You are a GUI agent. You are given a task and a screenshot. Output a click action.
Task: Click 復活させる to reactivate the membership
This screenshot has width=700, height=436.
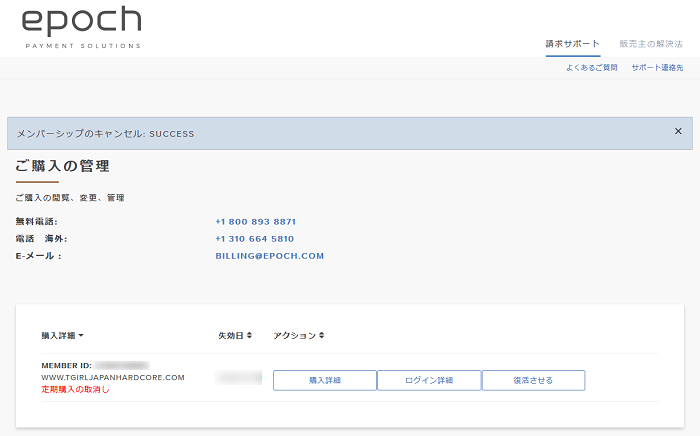[533, 380]
